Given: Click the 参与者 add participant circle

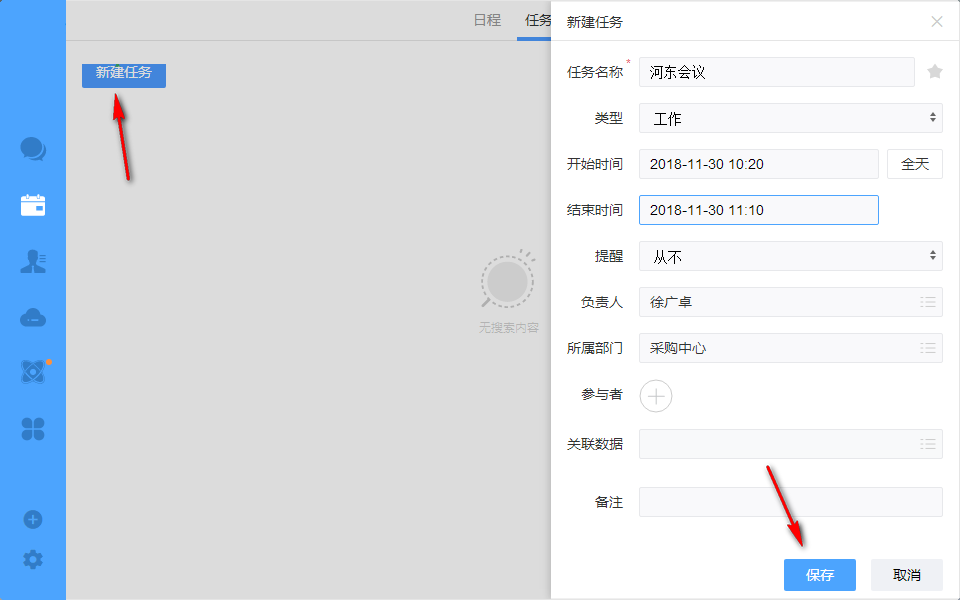Looking at the screenshot, I should click(656, 396).
